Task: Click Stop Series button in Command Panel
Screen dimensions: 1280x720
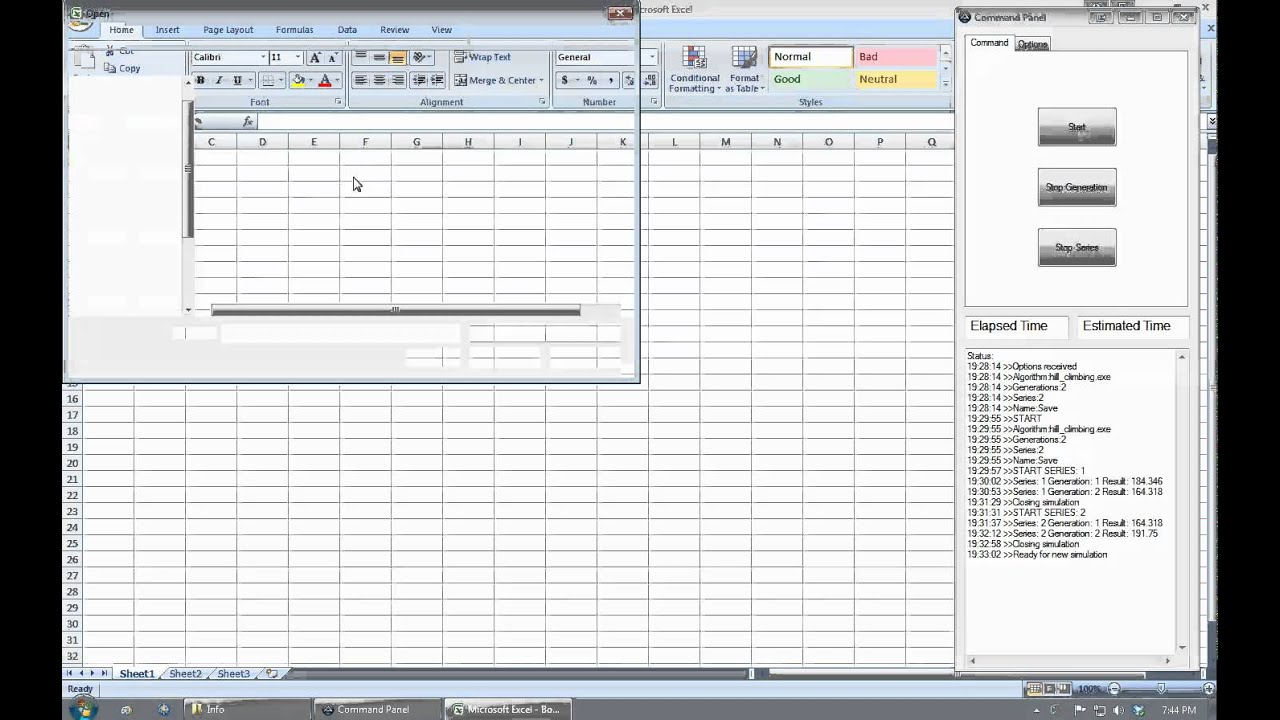Action: point(1077,247)
